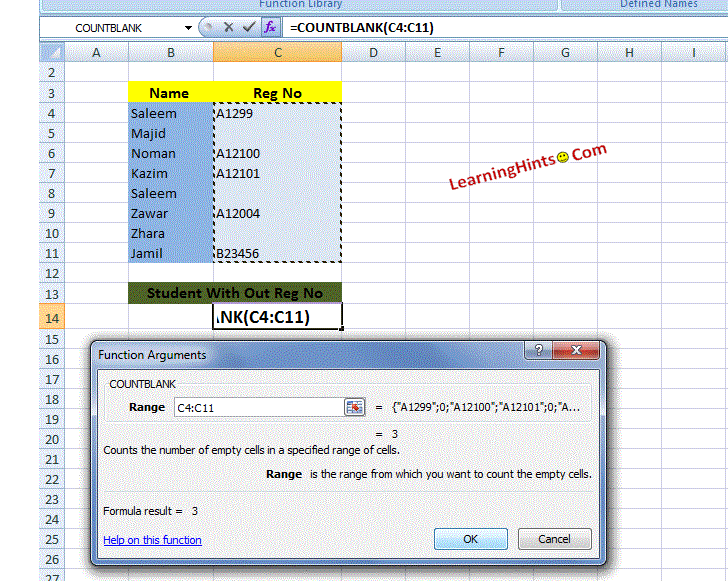728x581 pixels.
Task: Click the Reg No header cell
Action: tap(278, 93)
